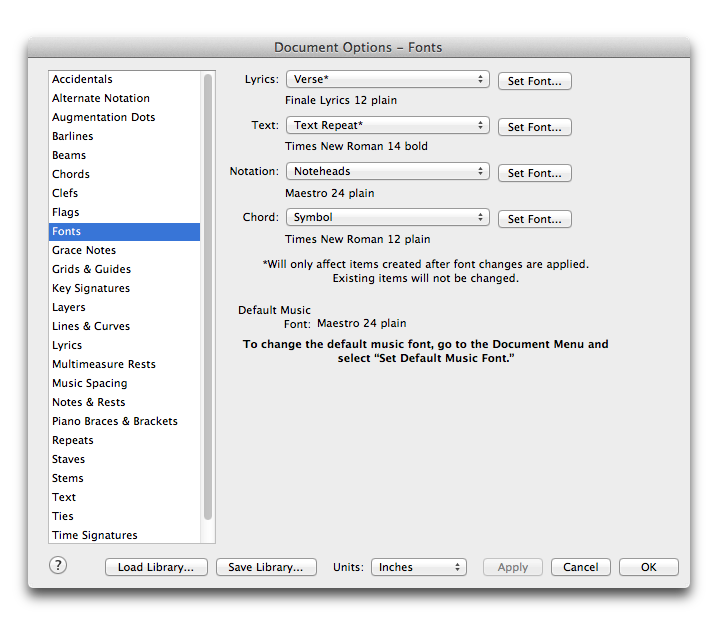Select Notes & Rests category
The height and width of the screenshot is (624, 718).
[x=124, y=402]
